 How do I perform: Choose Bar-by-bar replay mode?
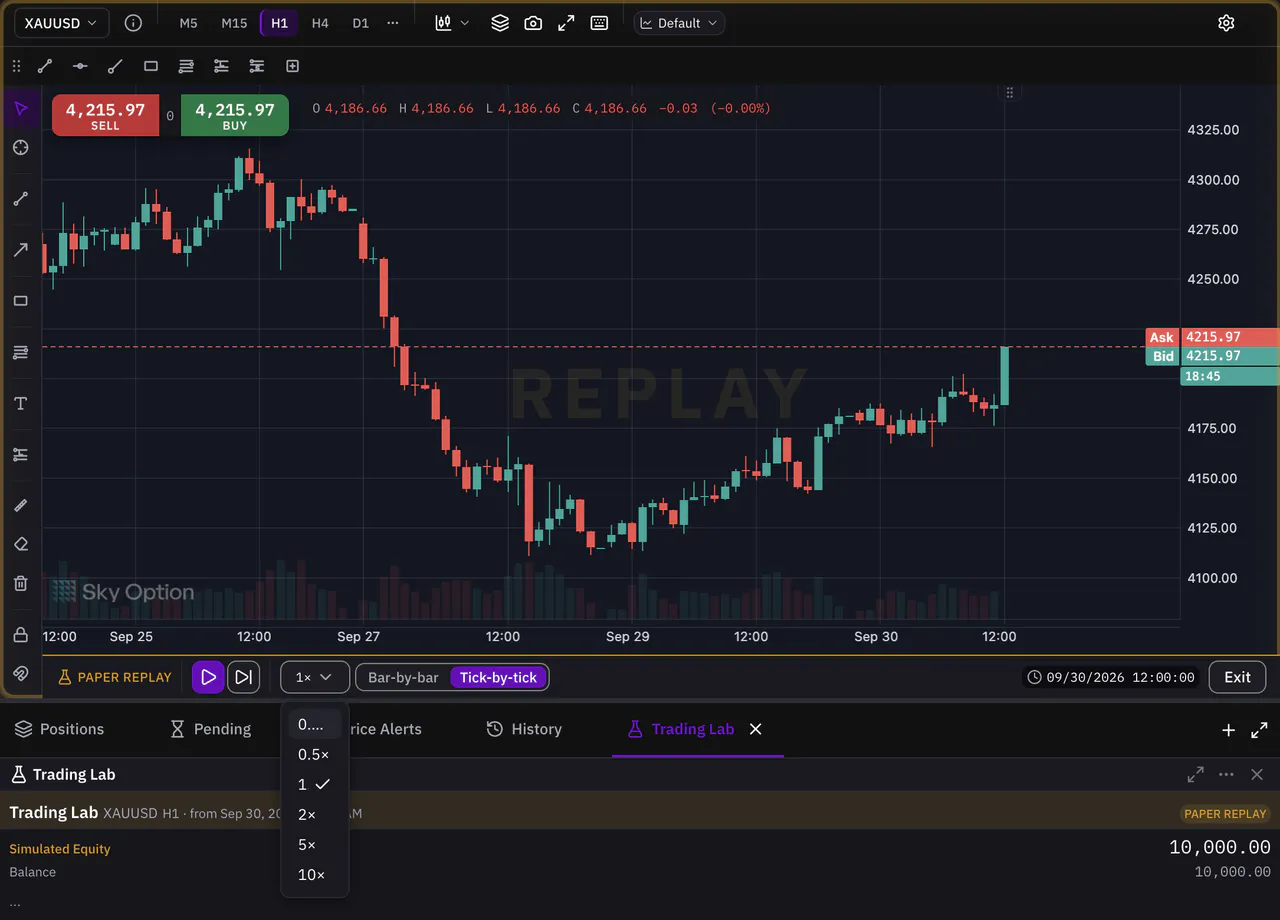[403, 677]
